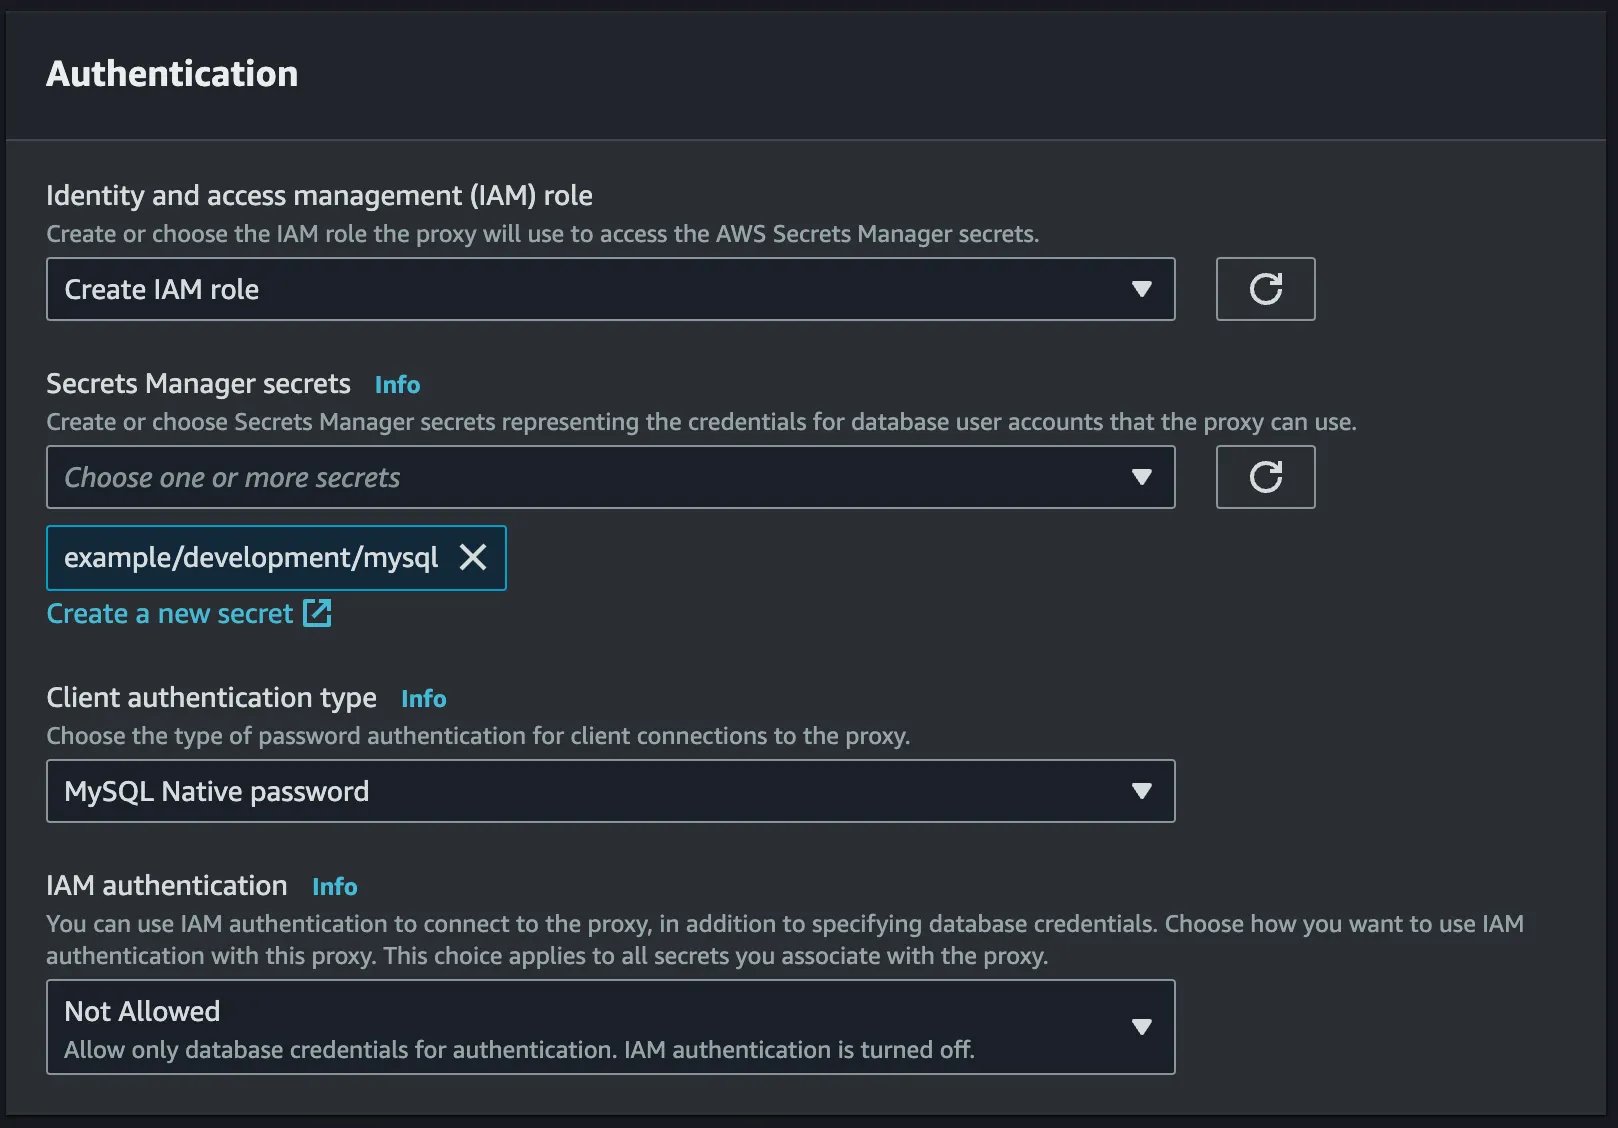Click caret arrow in MySQL Native password selector
The height and width of the screenshot is (1128, 1618).
tap(1141, 791)
